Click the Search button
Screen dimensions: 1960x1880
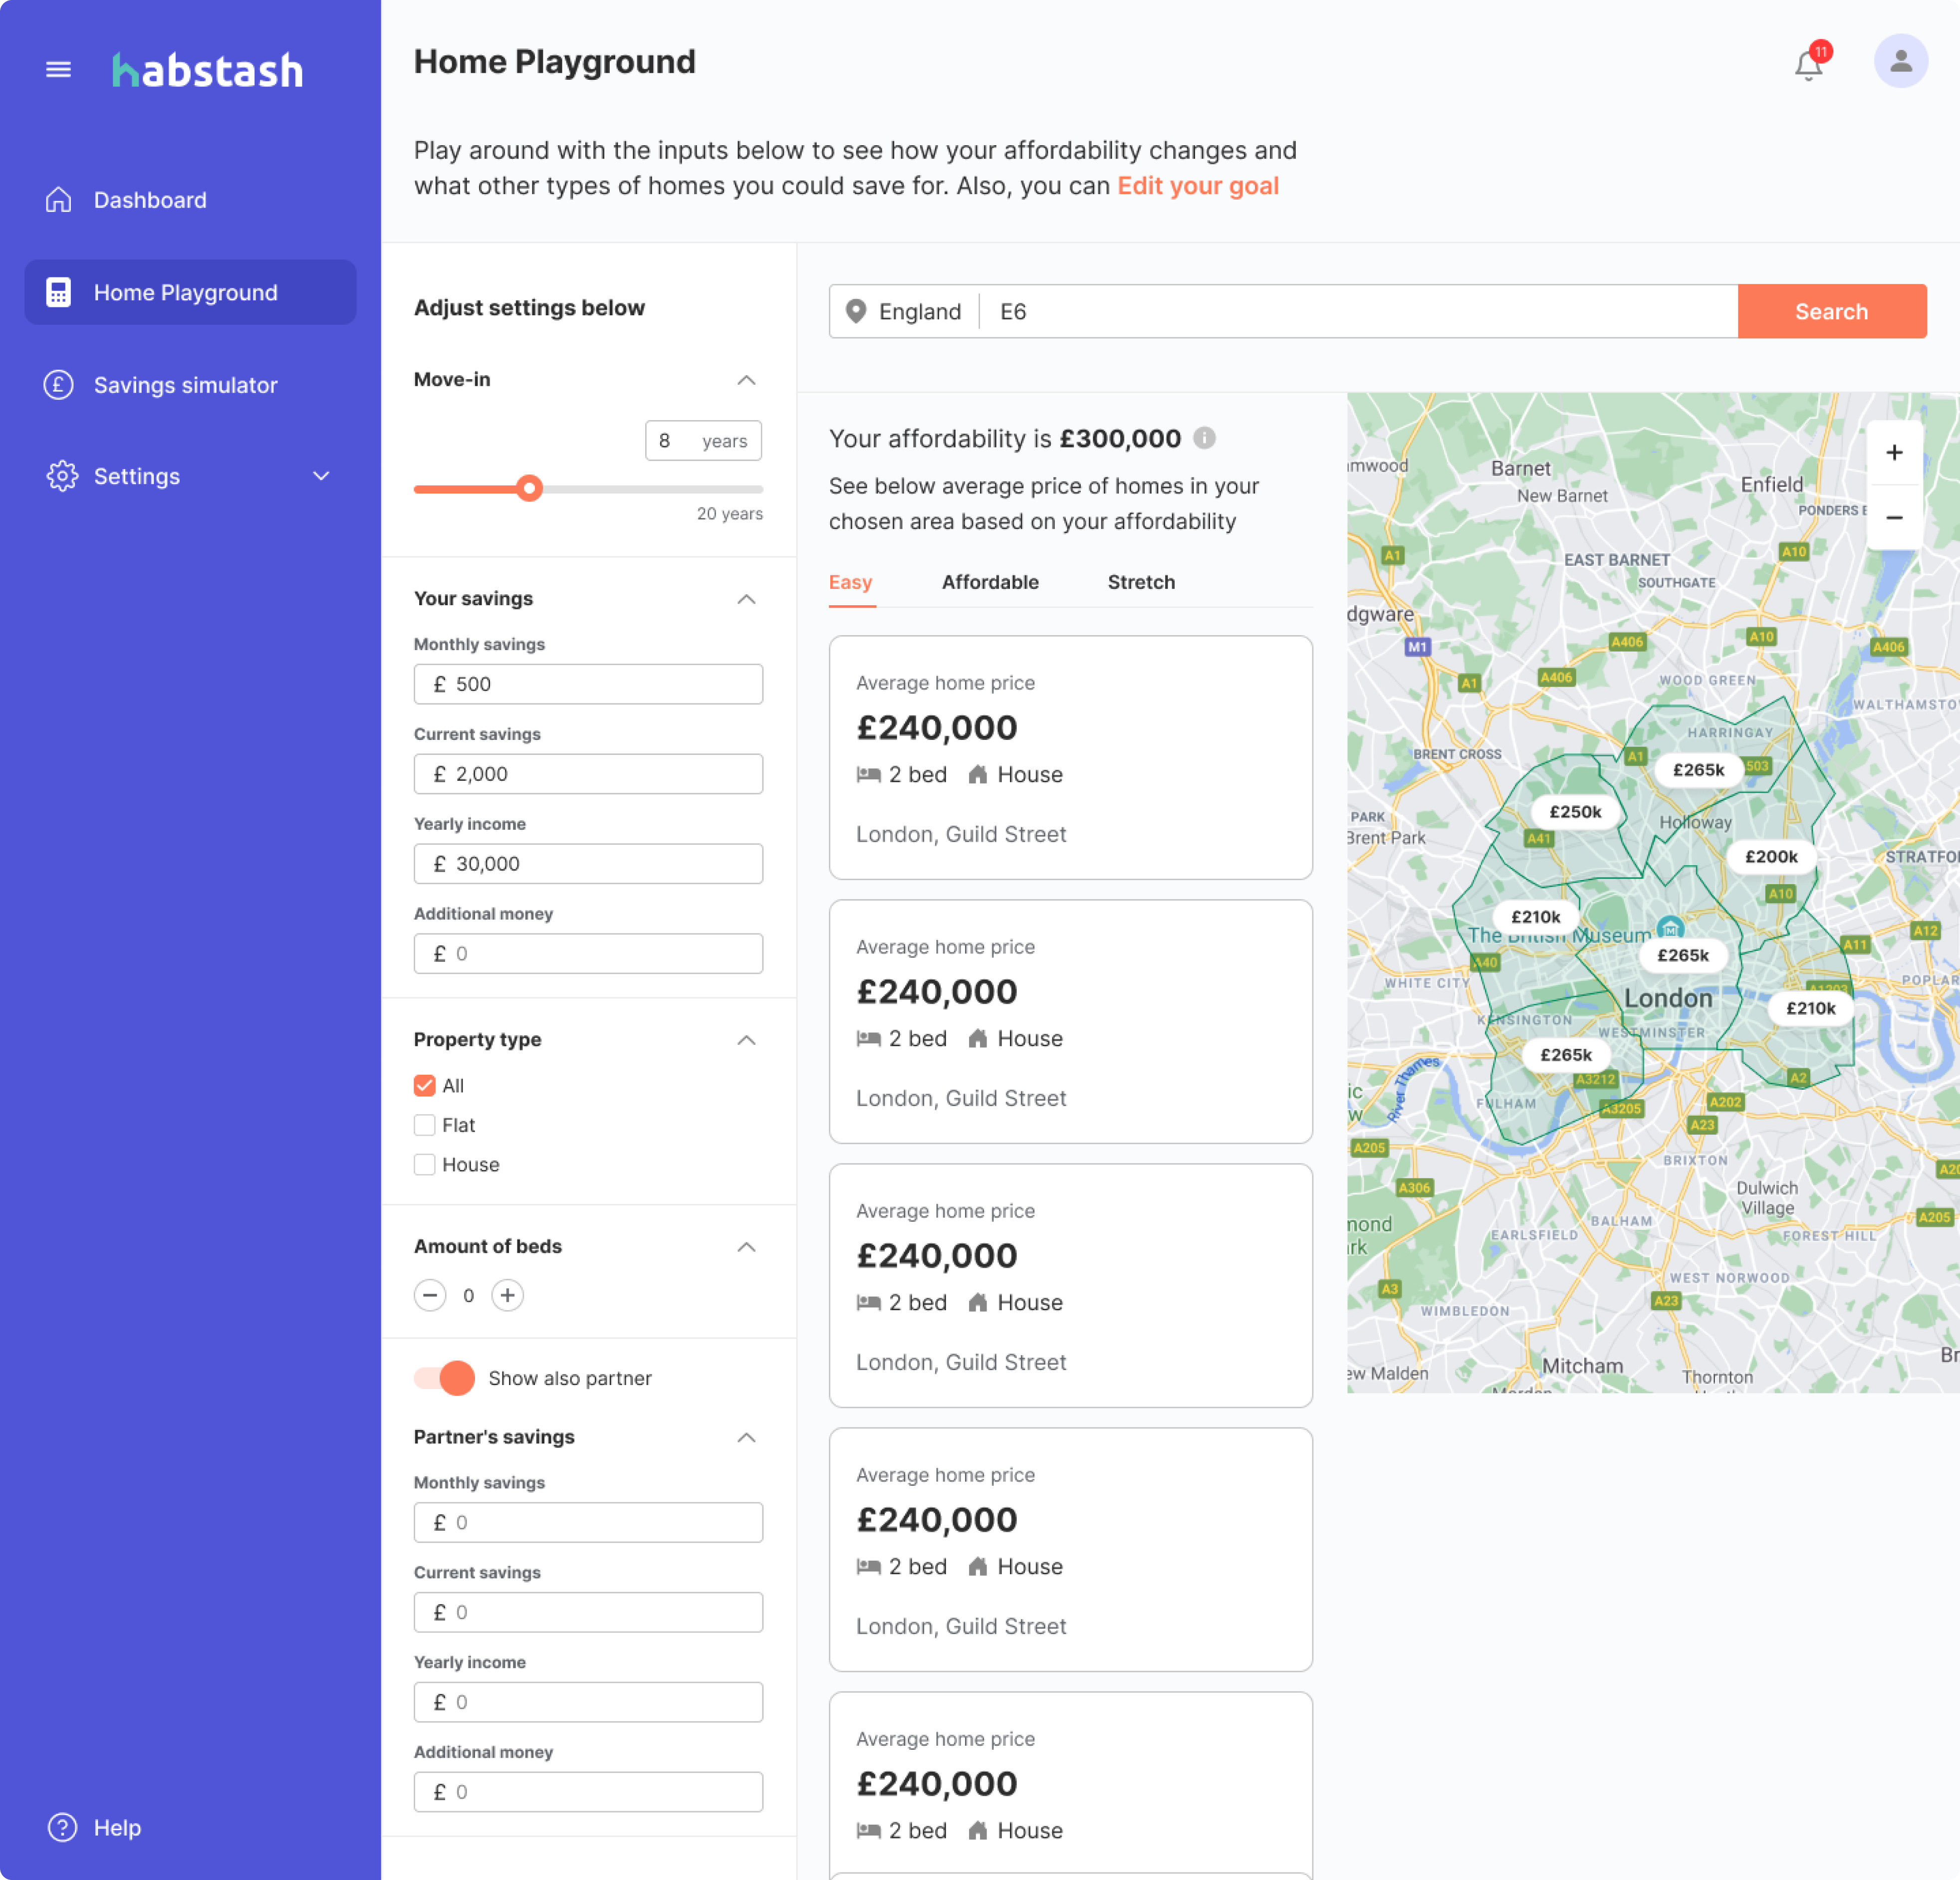coord(1831,311)
